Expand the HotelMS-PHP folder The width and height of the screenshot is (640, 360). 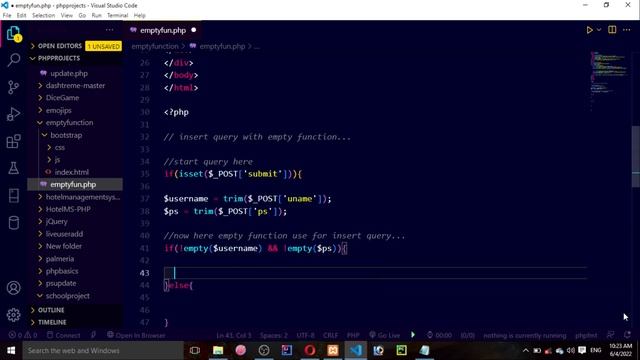68,209
